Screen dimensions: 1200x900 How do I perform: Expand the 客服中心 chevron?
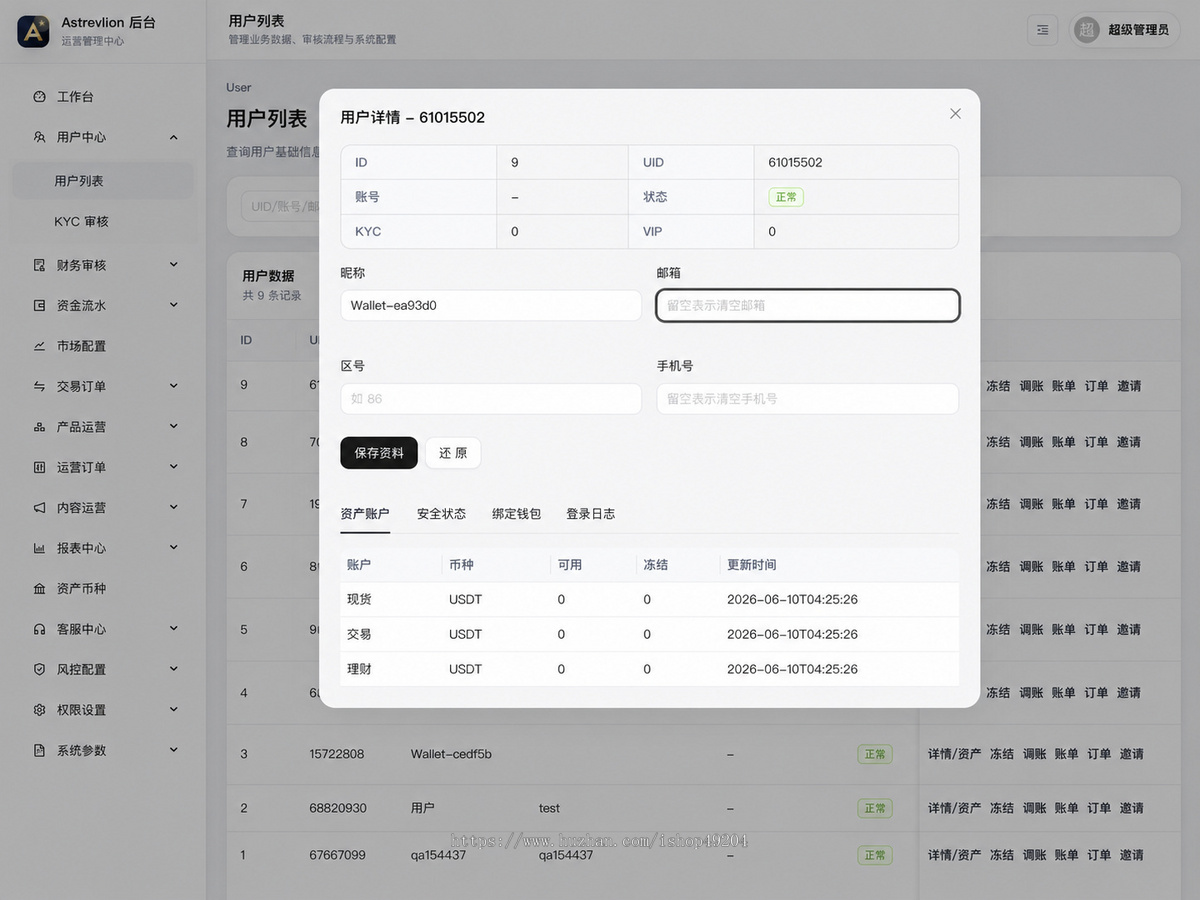tap(173, 629)
